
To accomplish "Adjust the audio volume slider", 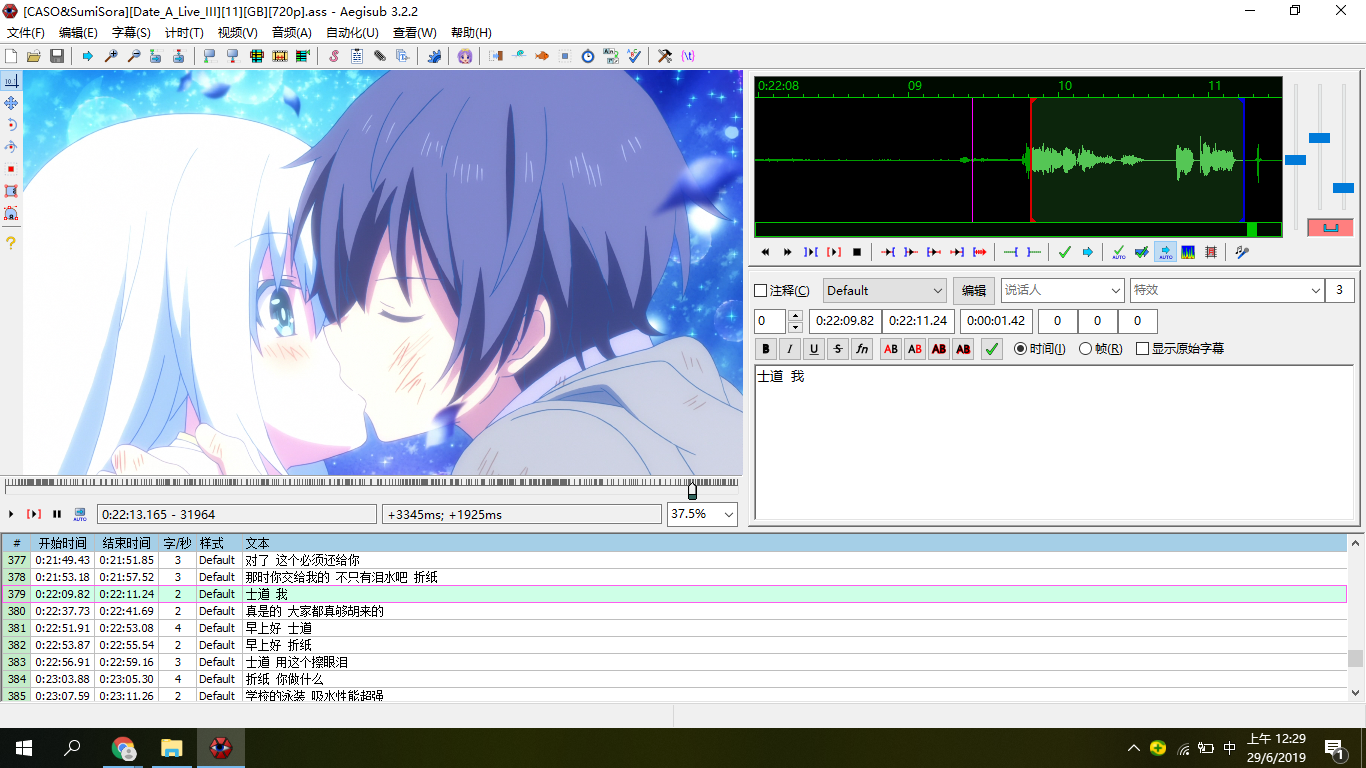I will point(1343,188).
